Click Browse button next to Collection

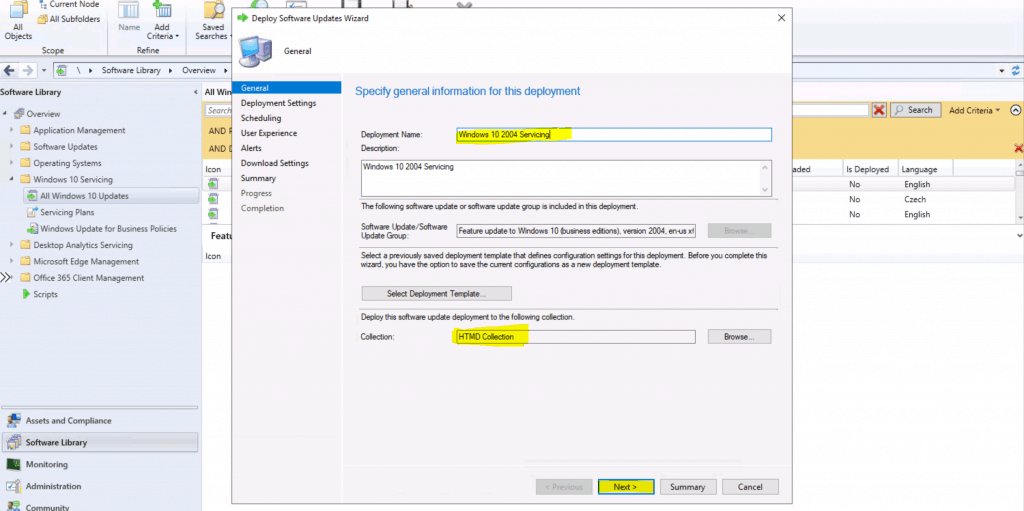tap(739, 337)
